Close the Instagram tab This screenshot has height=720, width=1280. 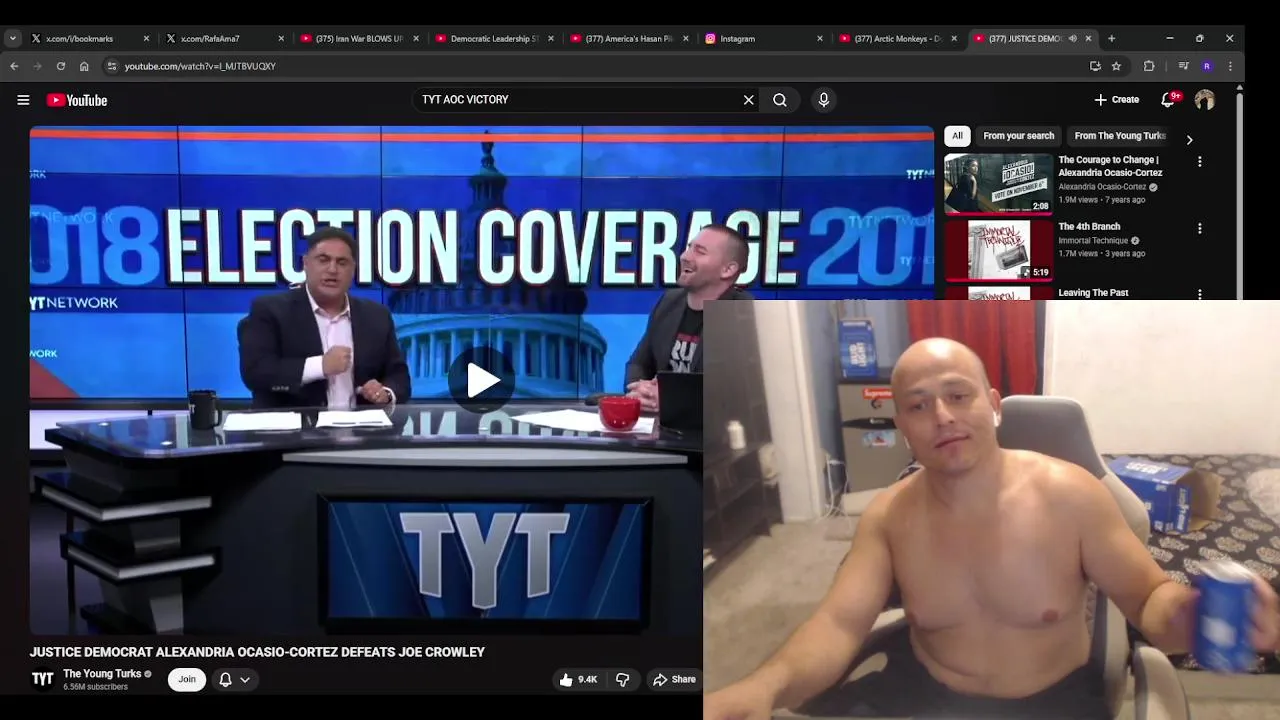820,38
